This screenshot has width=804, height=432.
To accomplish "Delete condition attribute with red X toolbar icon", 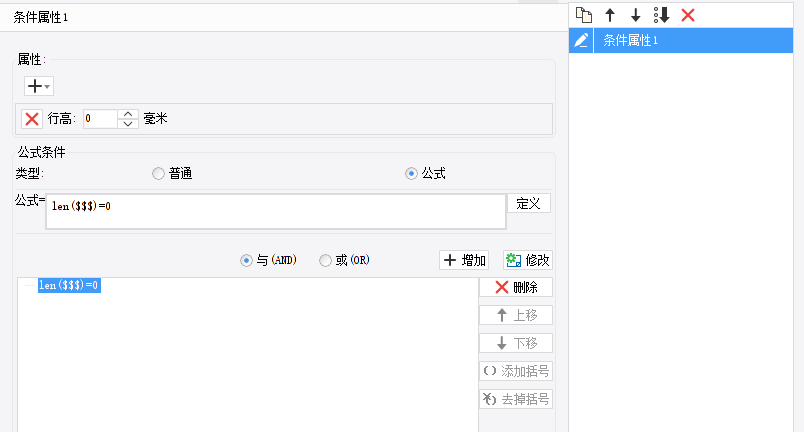I will click(688, 15).
